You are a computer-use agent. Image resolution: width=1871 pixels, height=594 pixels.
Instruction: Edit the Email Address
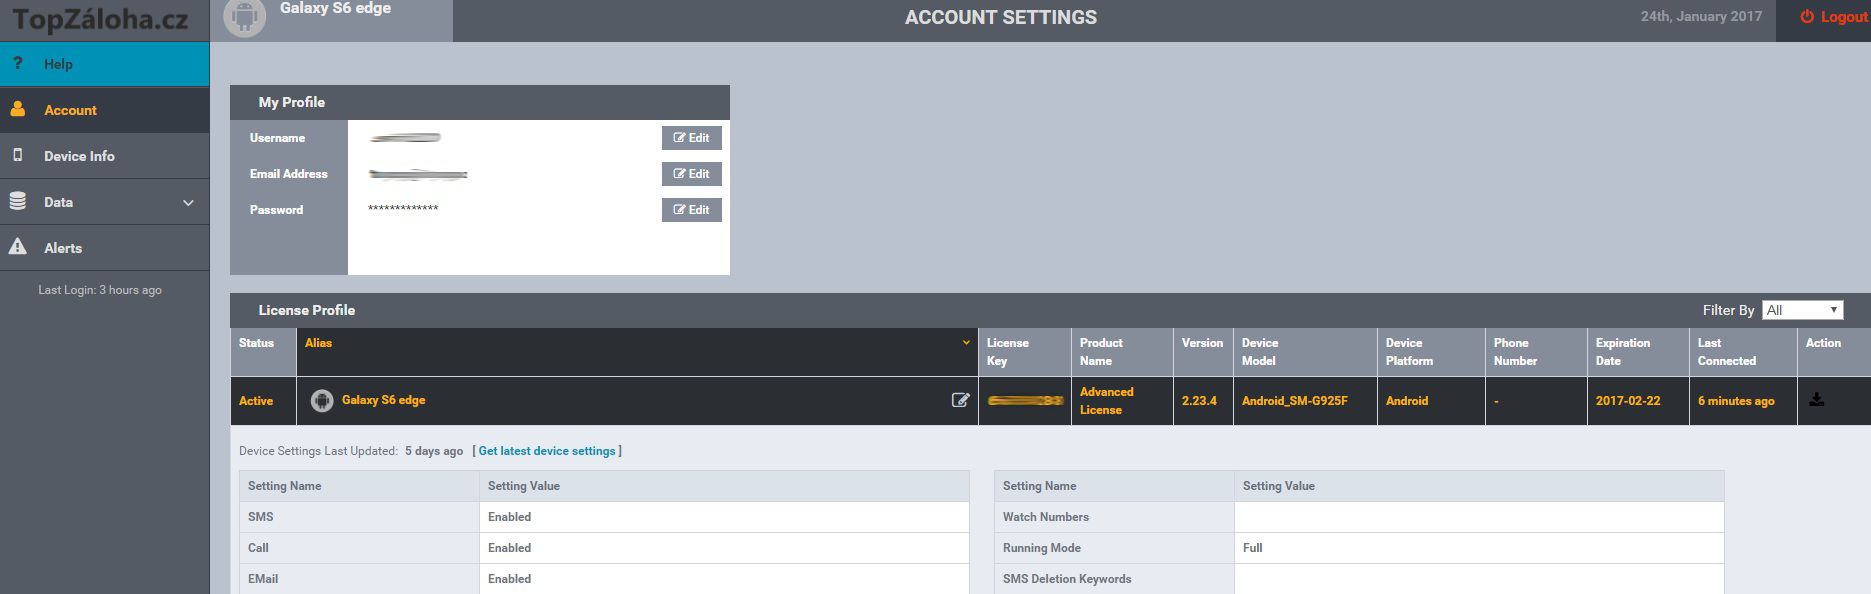pos(691,174)
